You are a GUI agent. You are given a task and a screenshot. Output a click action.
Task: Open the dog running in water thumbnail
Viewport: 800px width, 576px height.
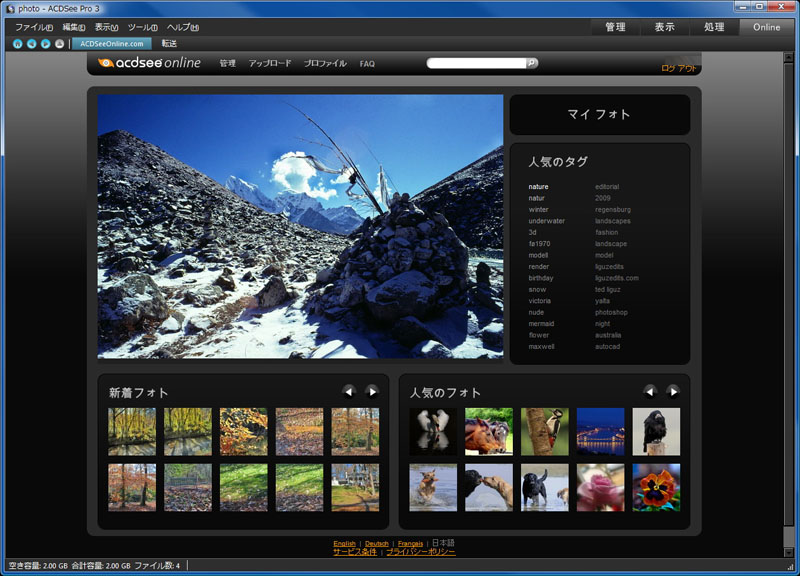433,487
